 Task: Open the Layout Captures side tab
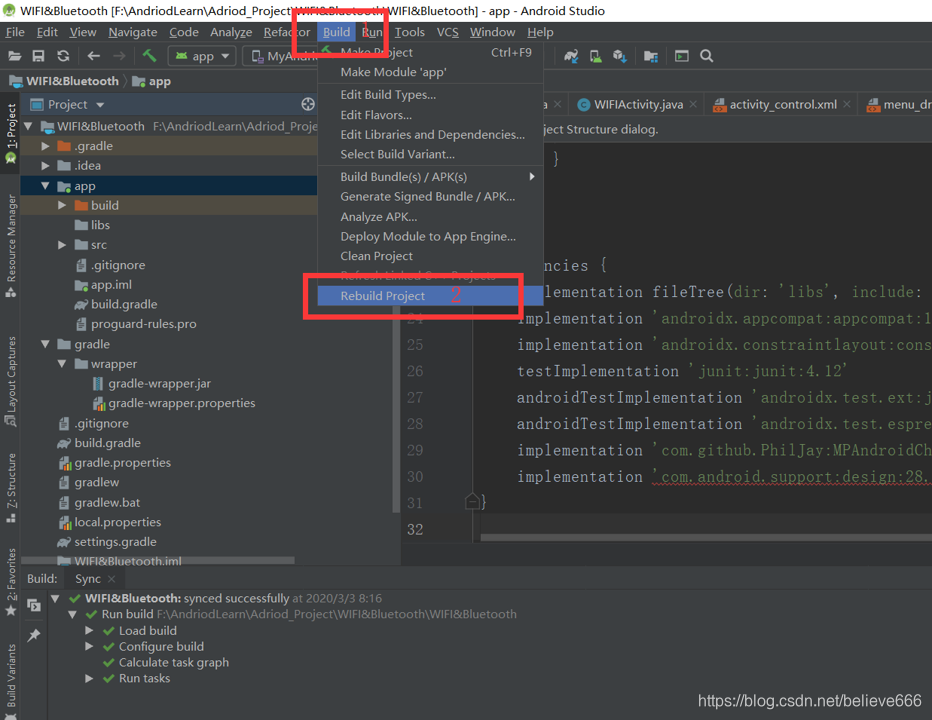[x=11, y=381]
